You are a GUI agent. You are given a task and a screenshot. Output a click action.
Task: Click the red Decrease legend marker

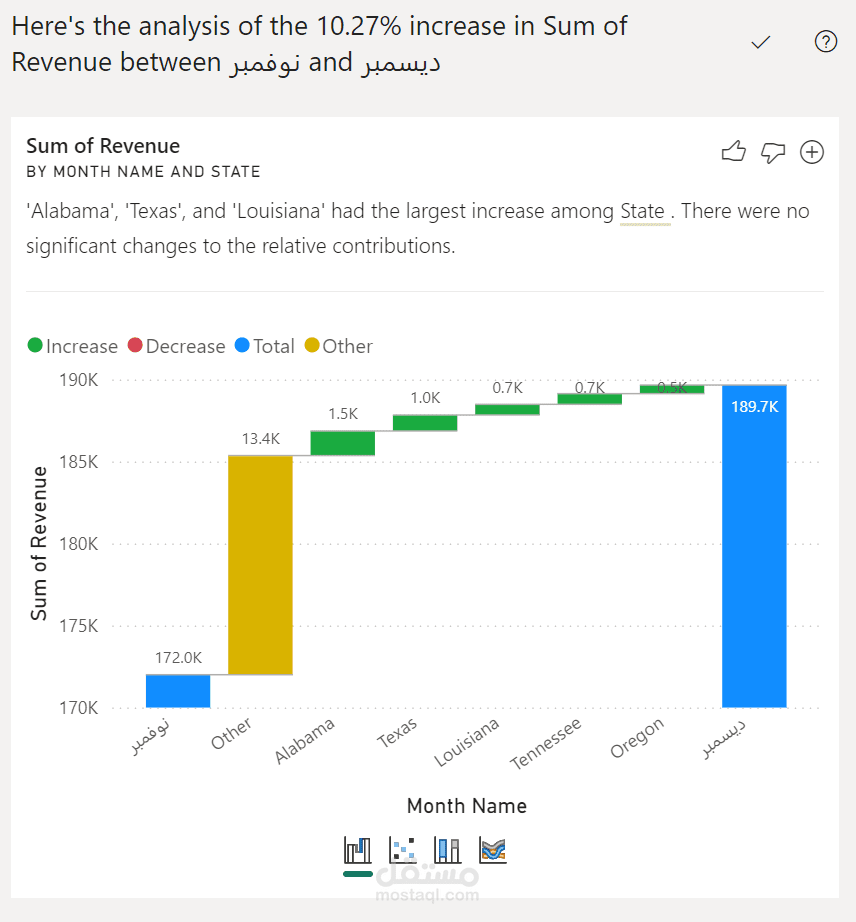click(x=135, y=345)
